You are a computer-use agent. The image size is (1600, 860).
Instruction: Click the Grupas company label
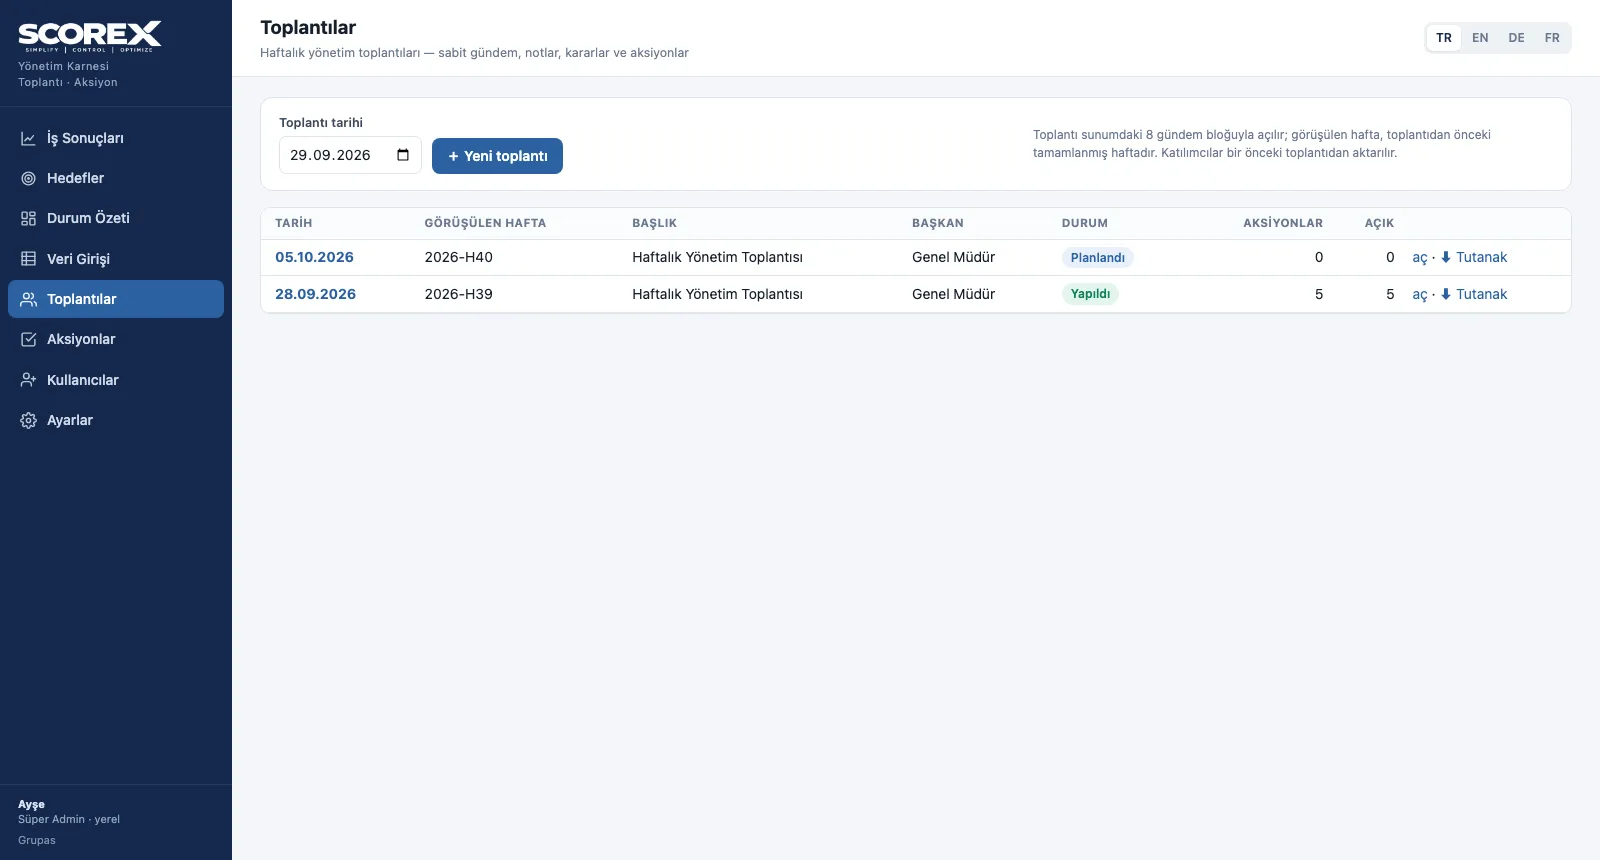(x=37, y=840)
